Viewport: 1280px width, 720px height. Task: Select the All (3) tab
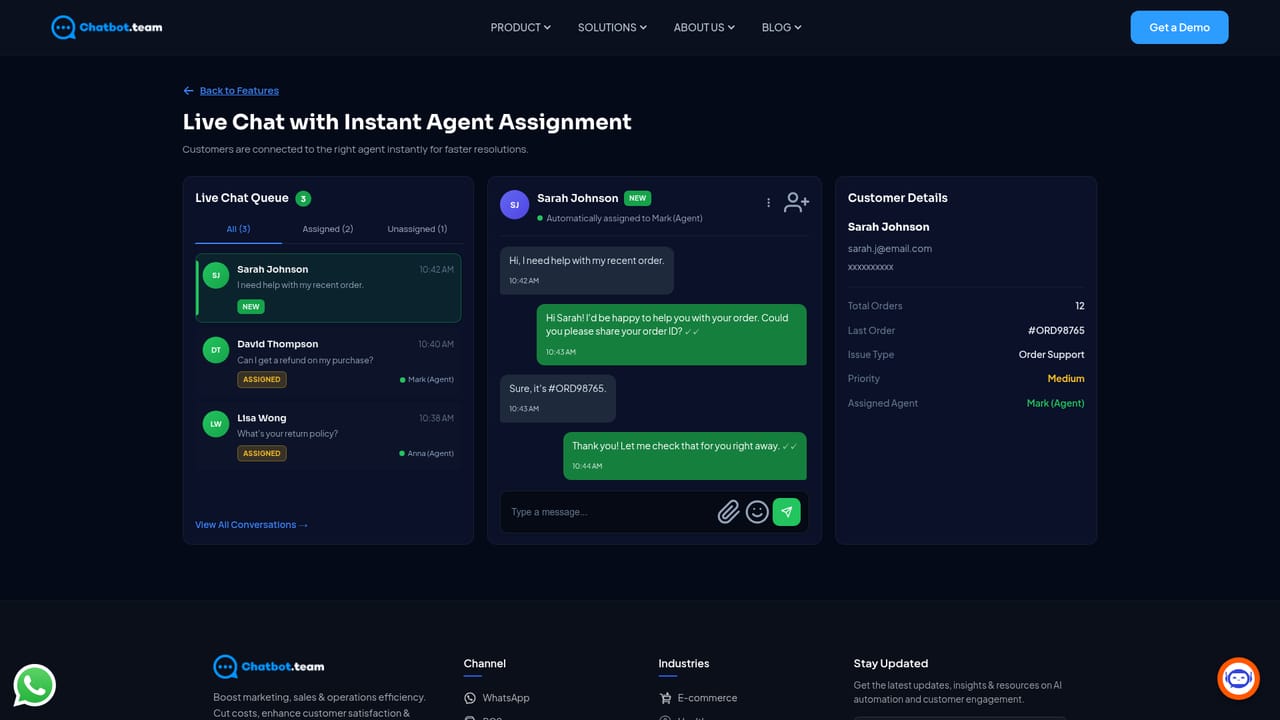238,229
